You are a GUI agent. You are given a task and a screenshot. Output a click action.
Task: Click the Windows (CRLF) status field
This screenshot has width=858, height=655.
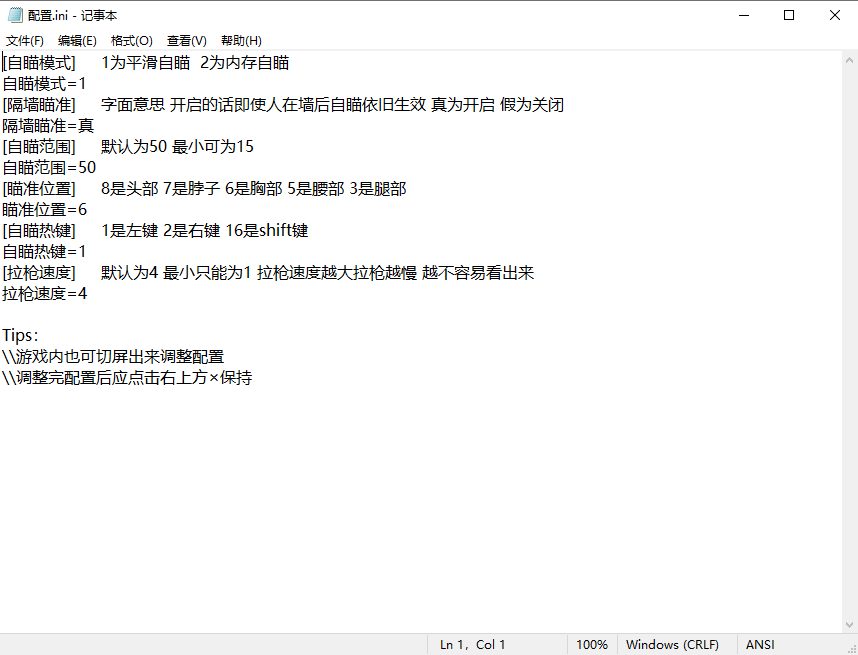(672, 645)
